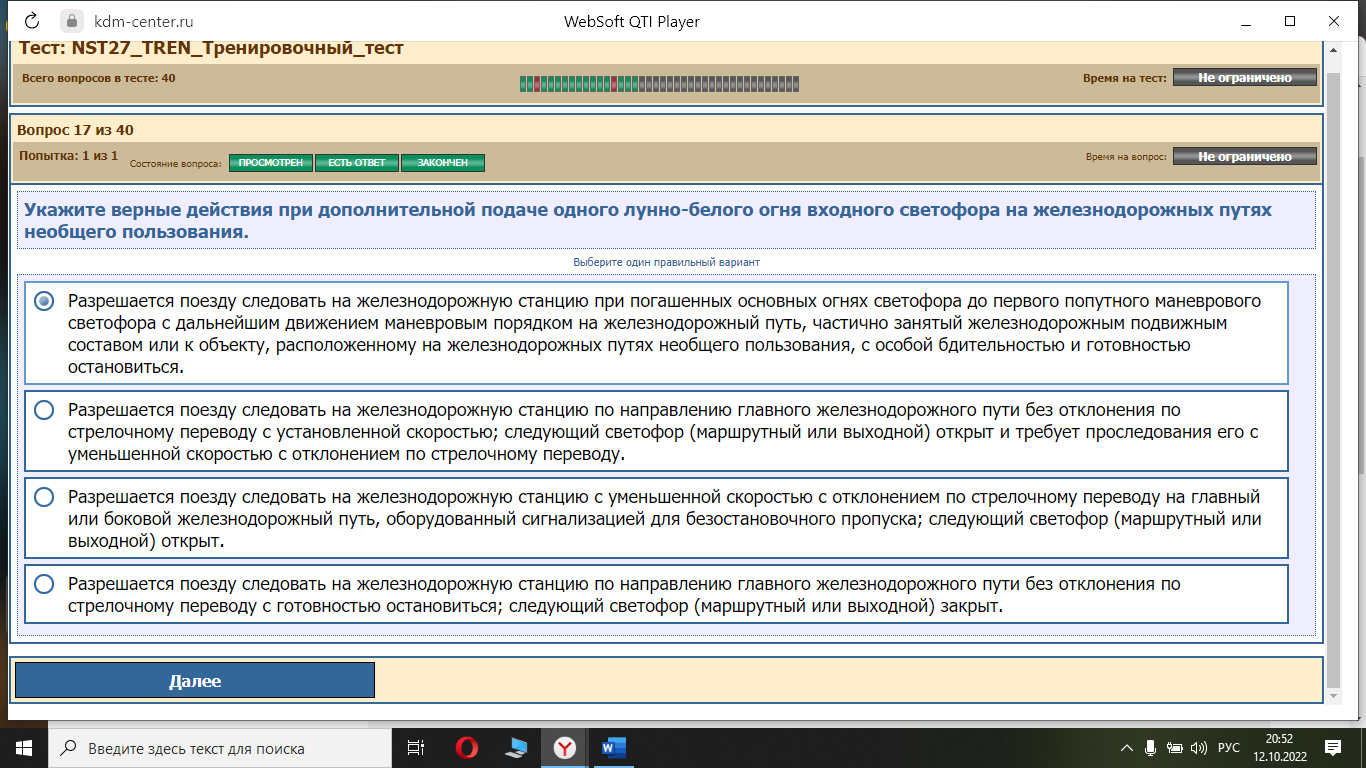Click the Далее button
The image size is (1366, 768).
click(x=195, y=680)
